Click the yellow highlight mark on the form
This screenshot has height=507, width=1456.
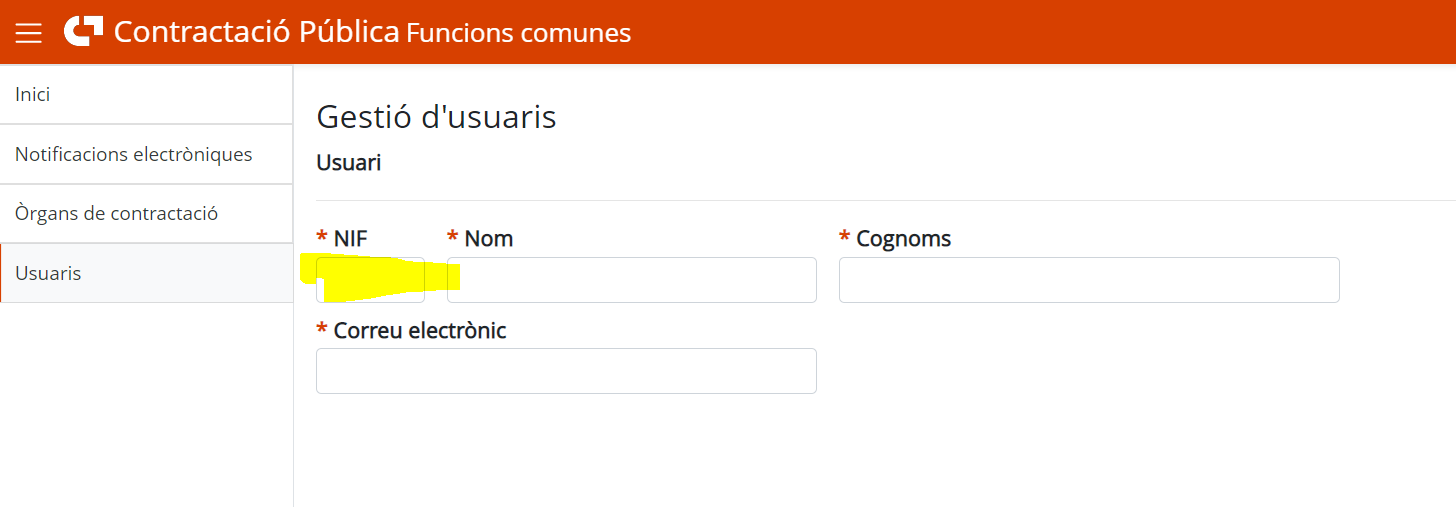pyautogui.click(x=380, y=278)
